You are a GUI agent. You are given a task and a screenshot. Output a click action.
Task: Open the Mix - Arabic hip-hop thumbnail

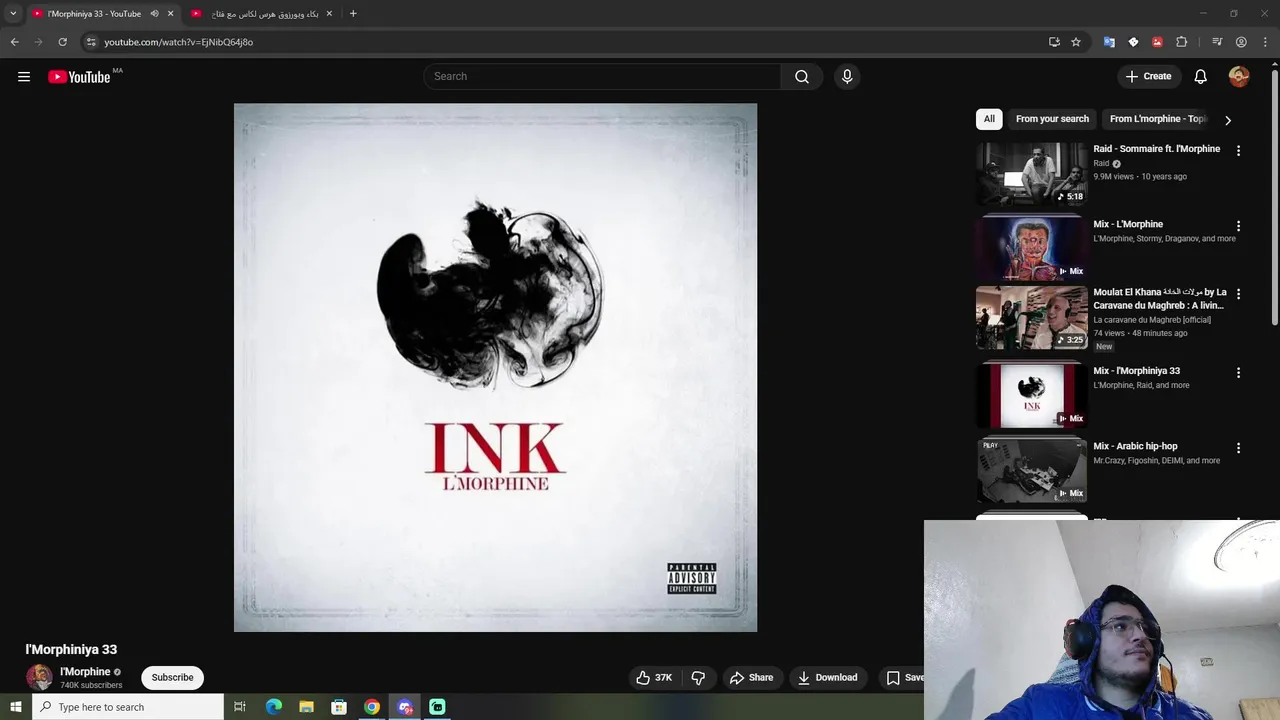point(1031,470)
